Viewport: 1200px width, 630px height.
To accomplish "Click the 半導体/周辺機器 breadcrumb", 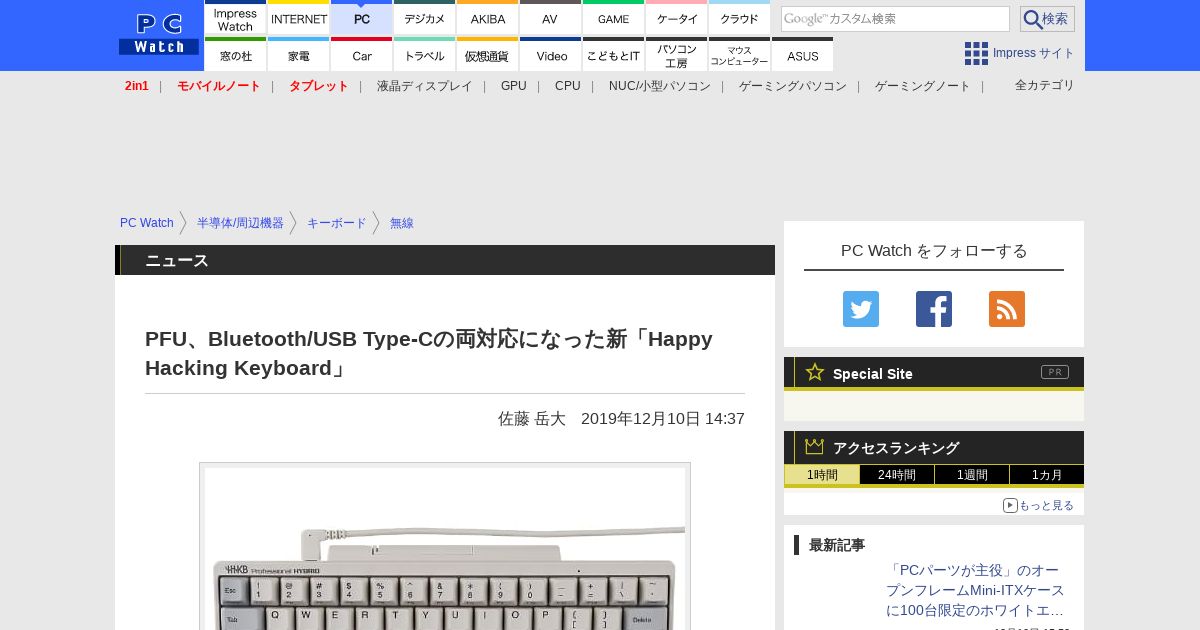I will click(240, 223).
